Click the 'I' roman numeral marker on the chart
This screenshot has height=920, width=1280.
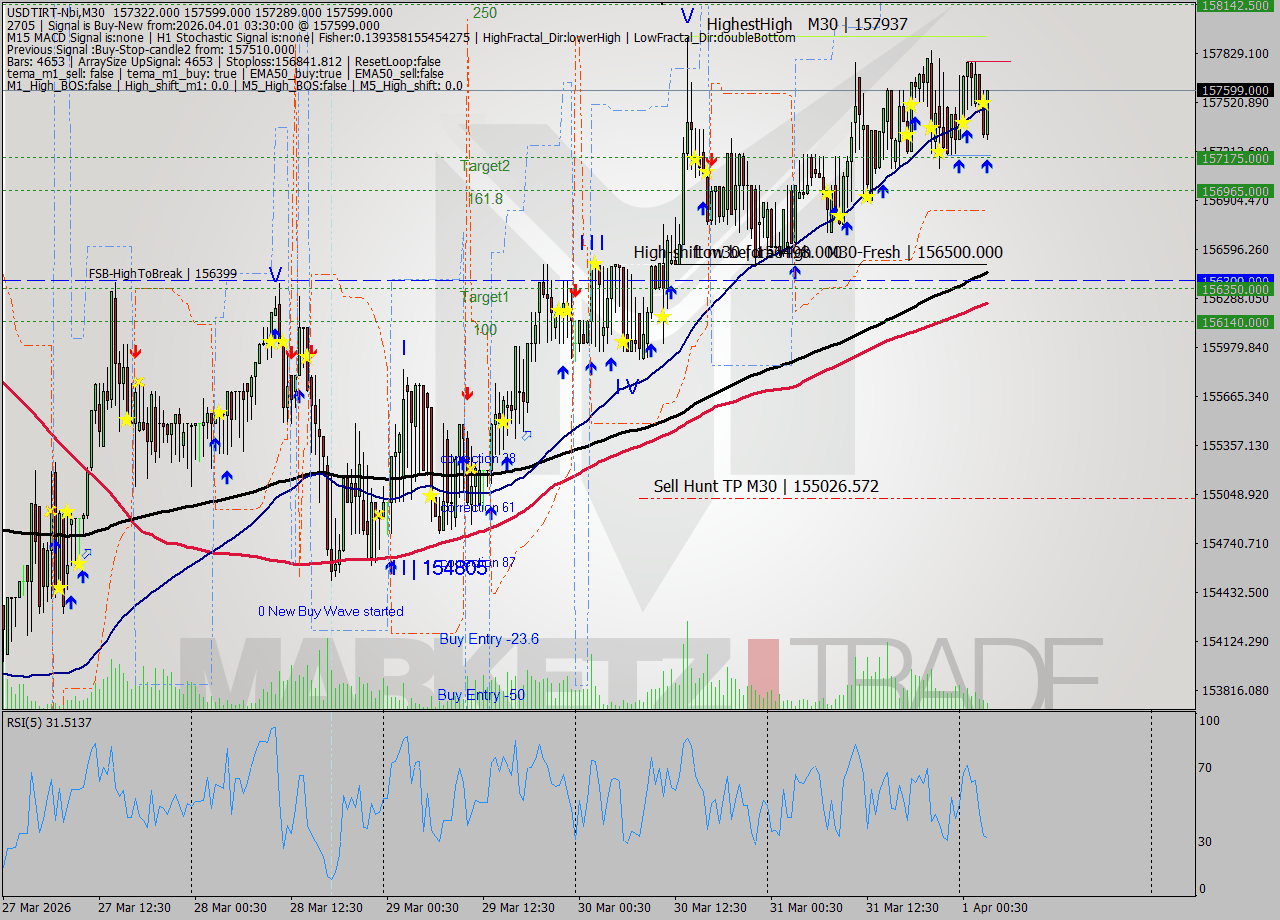pyautogui.click(x=404, y=347)
